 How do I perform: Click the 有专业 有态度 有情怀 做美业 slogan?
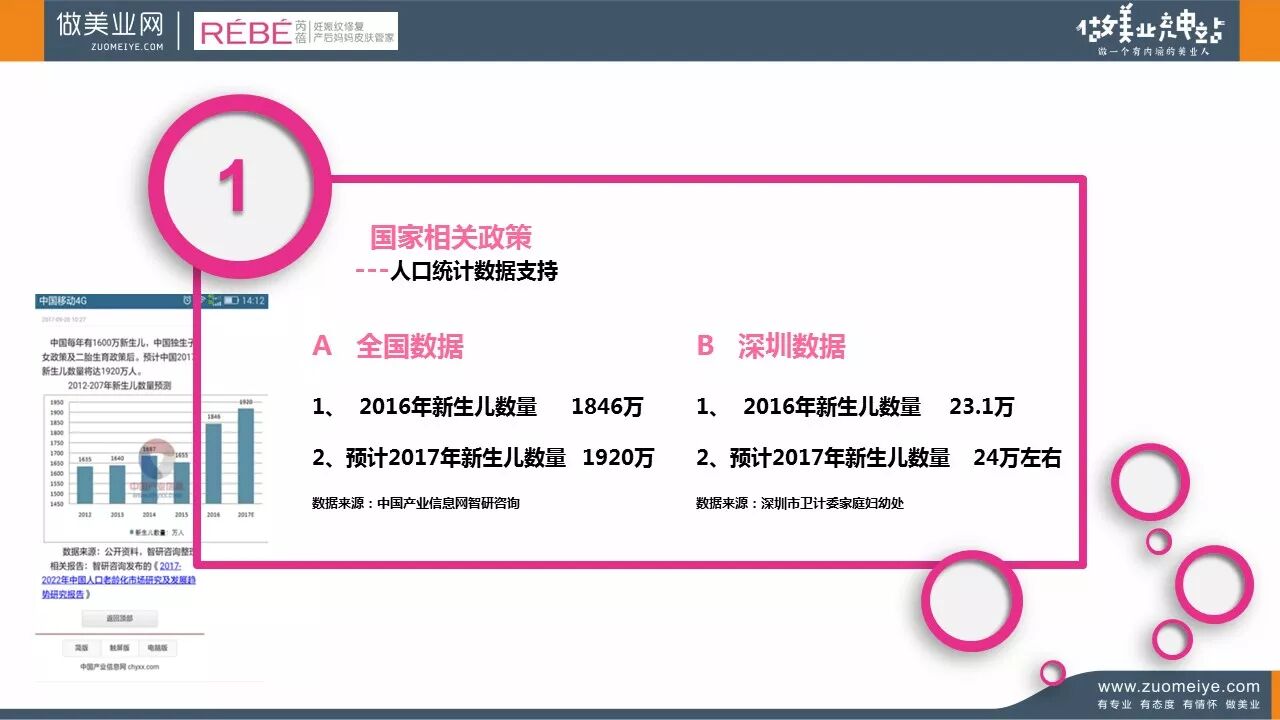click(1179, 705)
